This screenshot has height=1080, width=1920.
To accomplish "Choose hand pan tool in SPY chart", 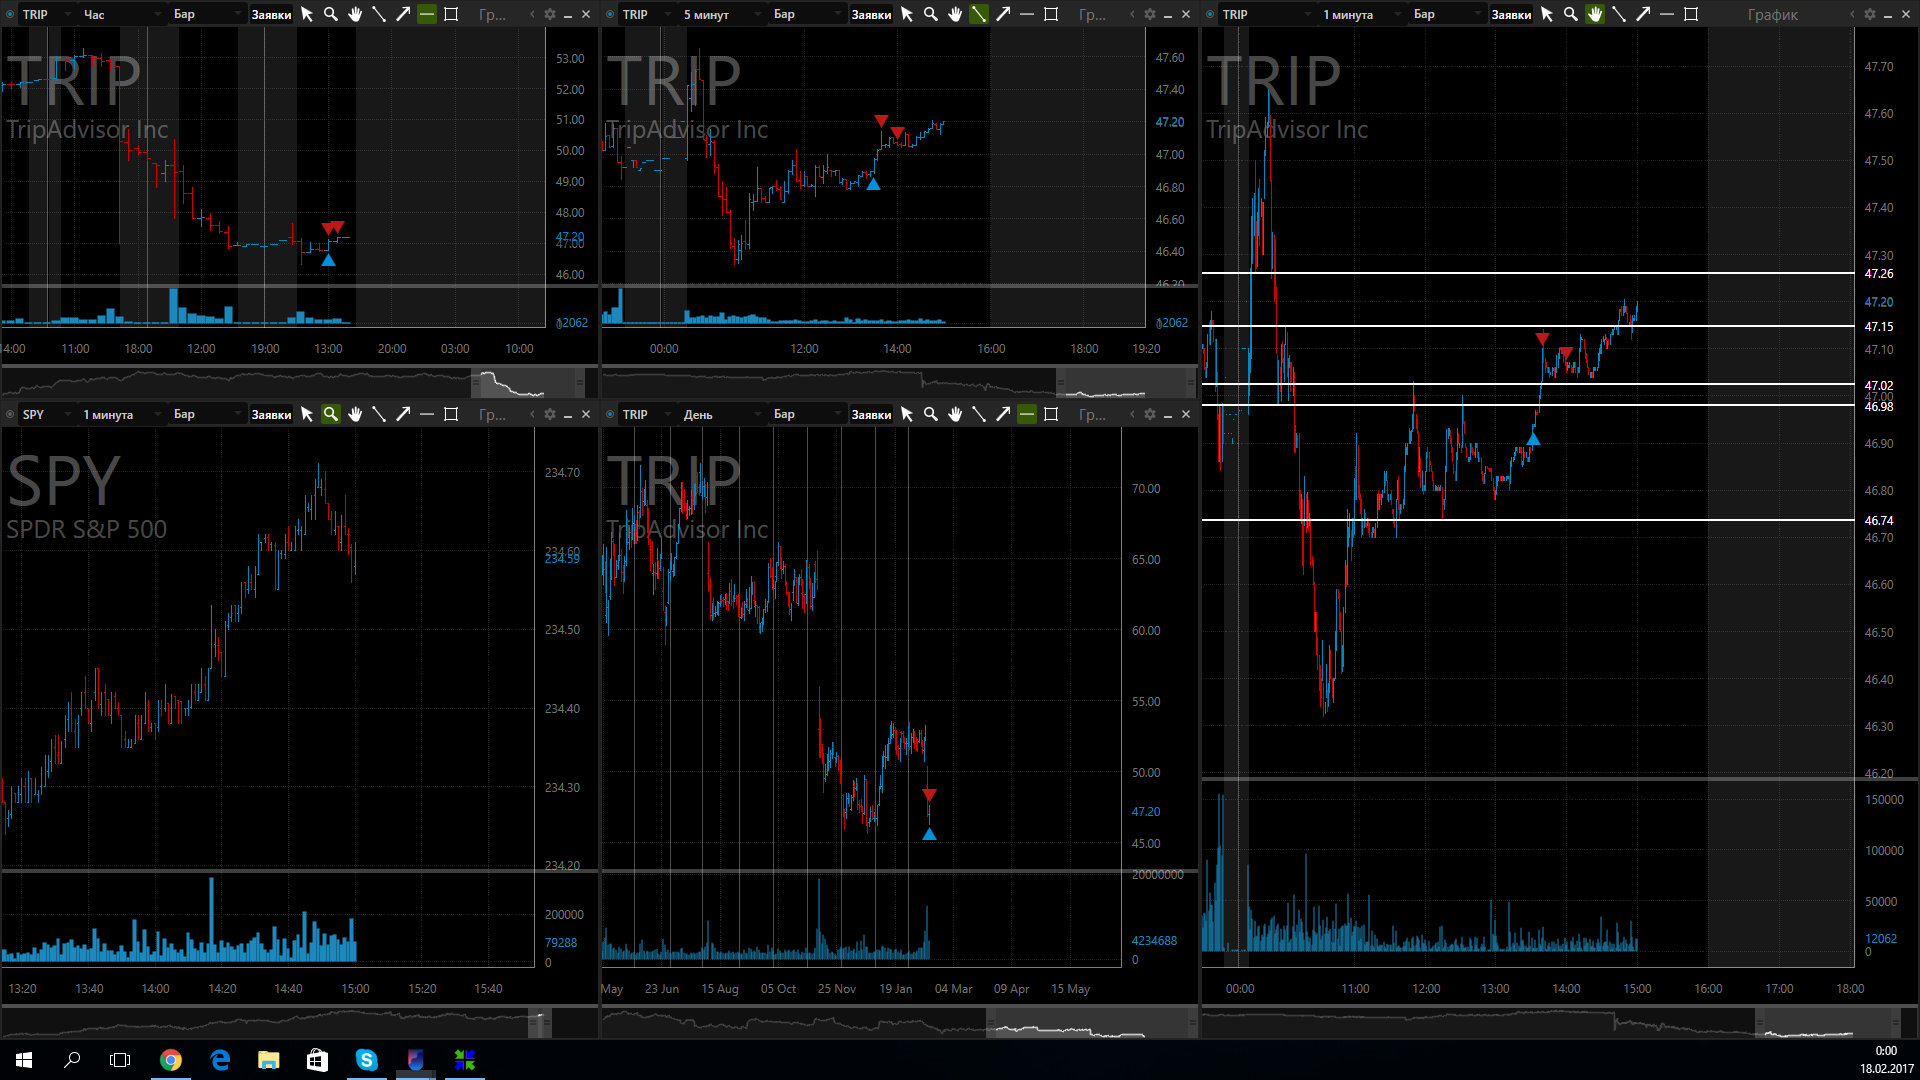I will click(355, 414).
